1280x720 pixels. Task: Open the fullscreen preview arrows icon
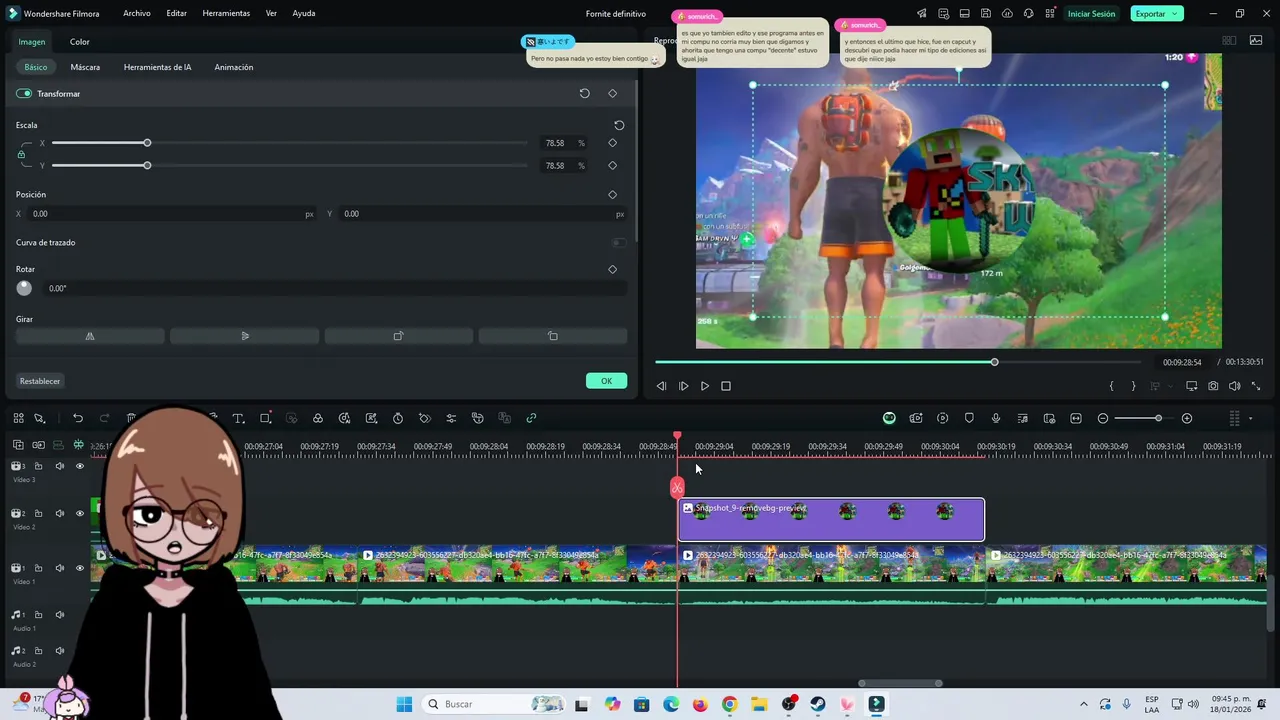(1256, 386)
